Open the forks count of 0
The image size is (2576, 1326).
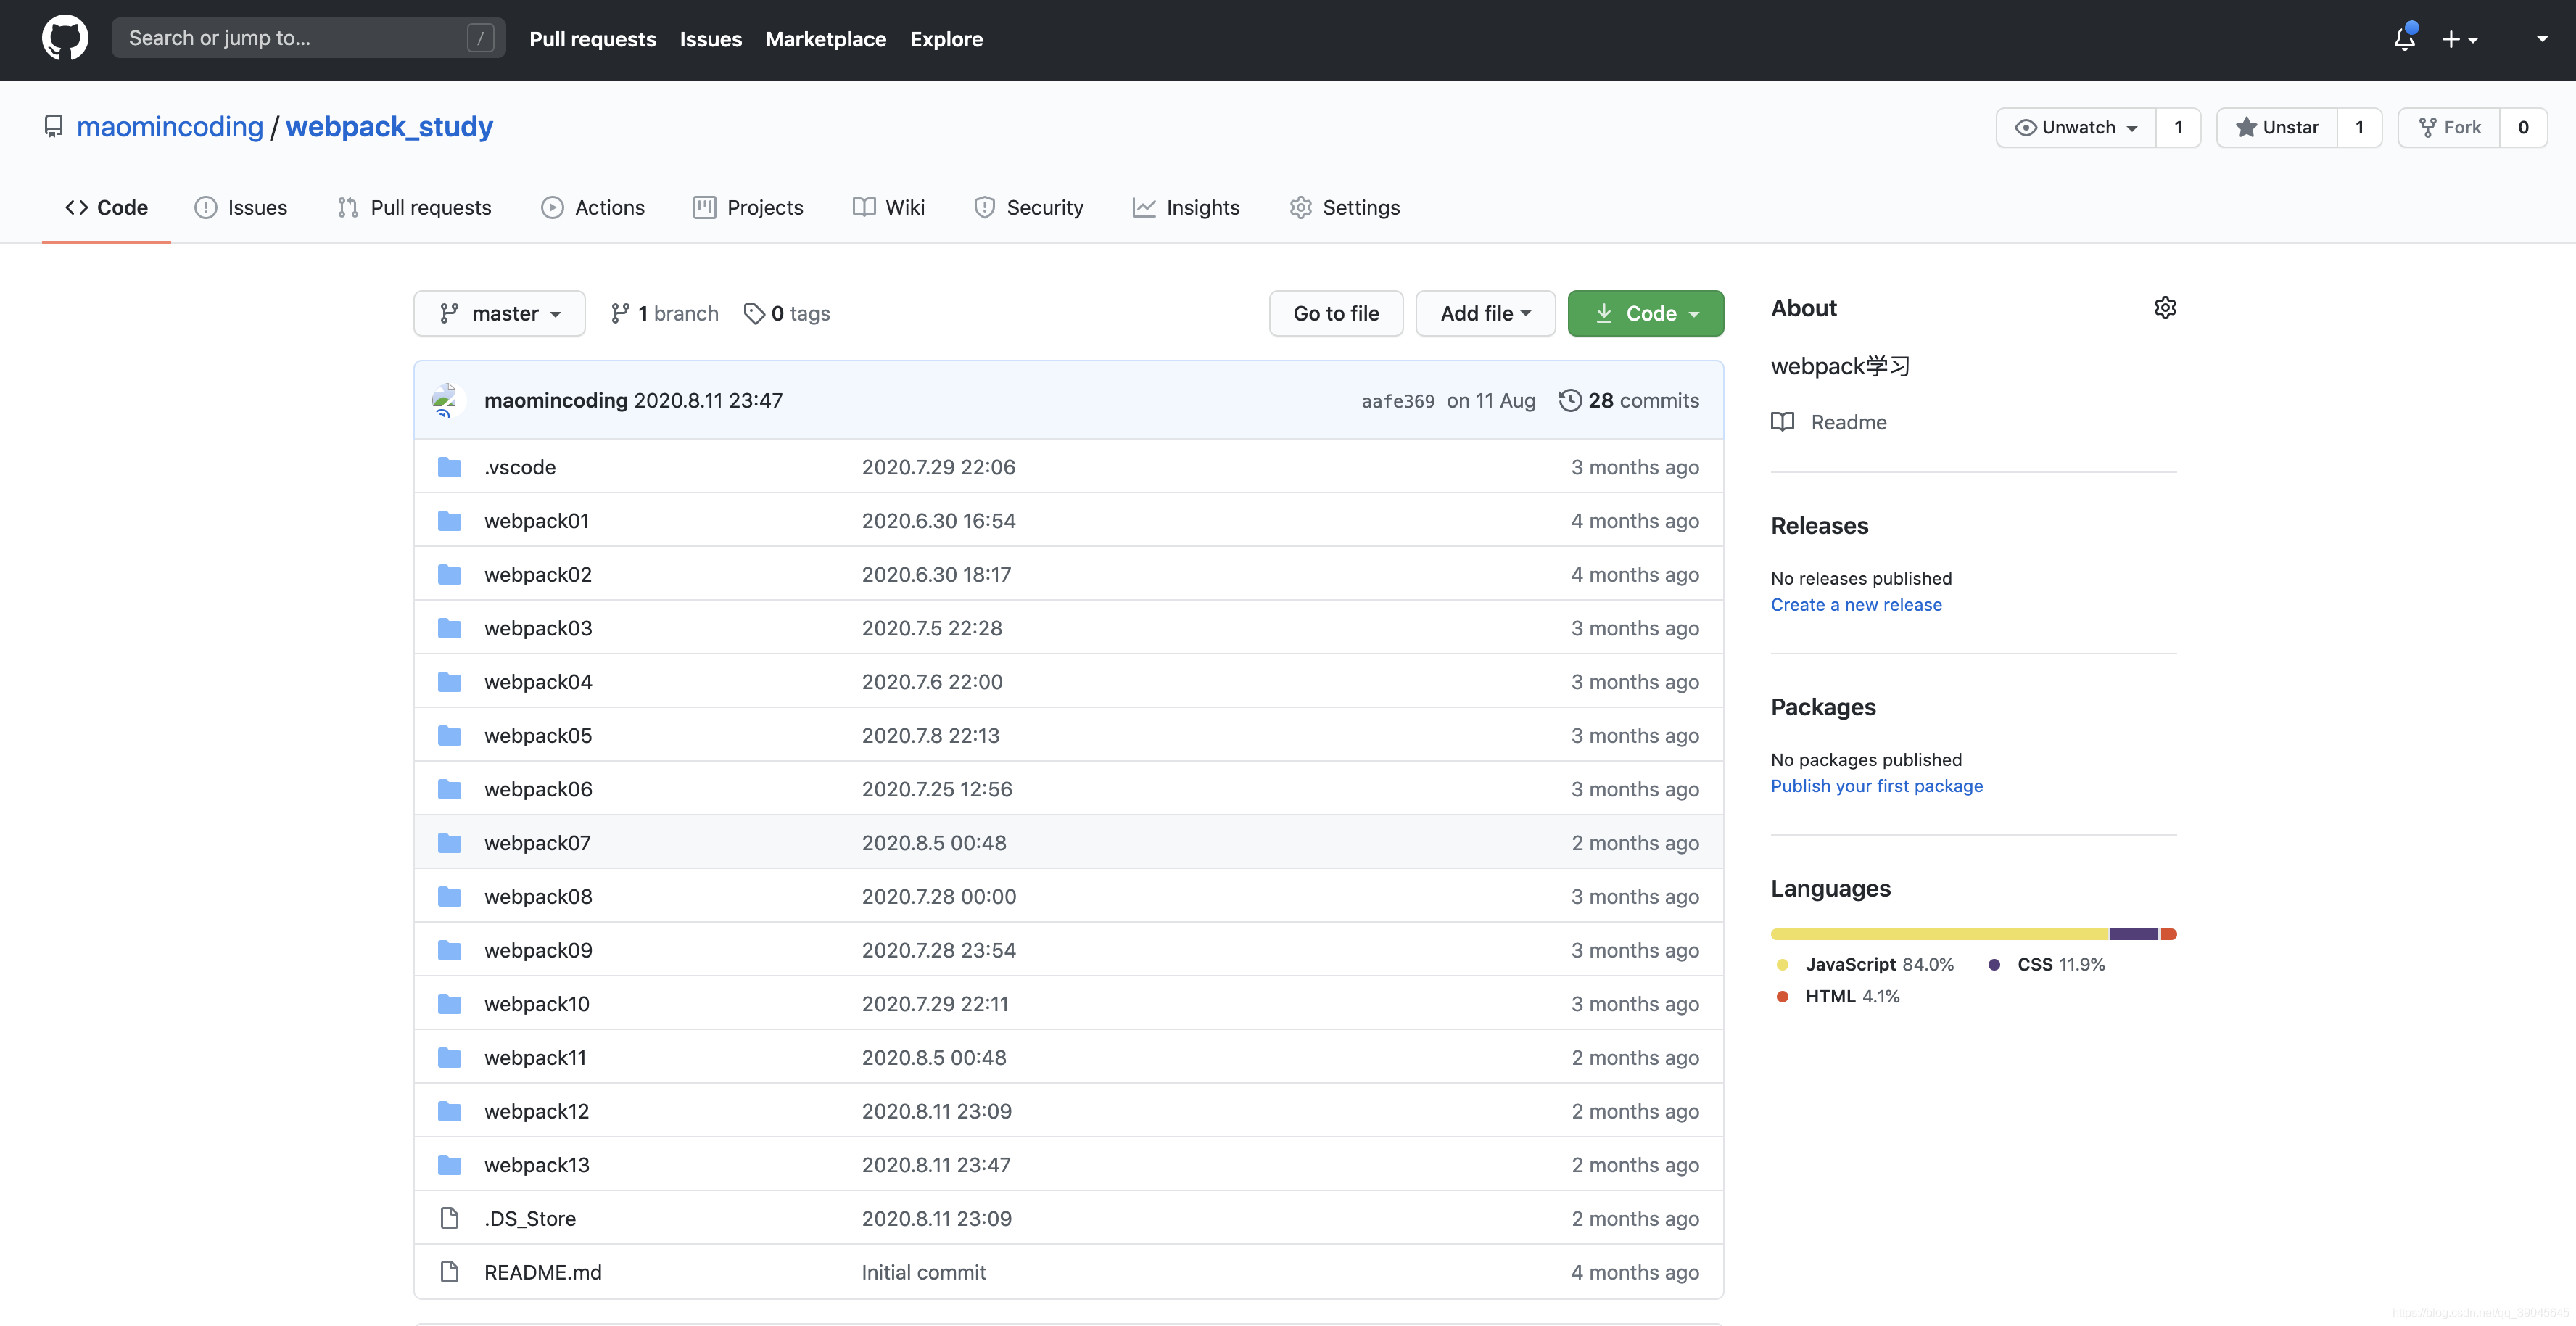(x=2523, y=127)
